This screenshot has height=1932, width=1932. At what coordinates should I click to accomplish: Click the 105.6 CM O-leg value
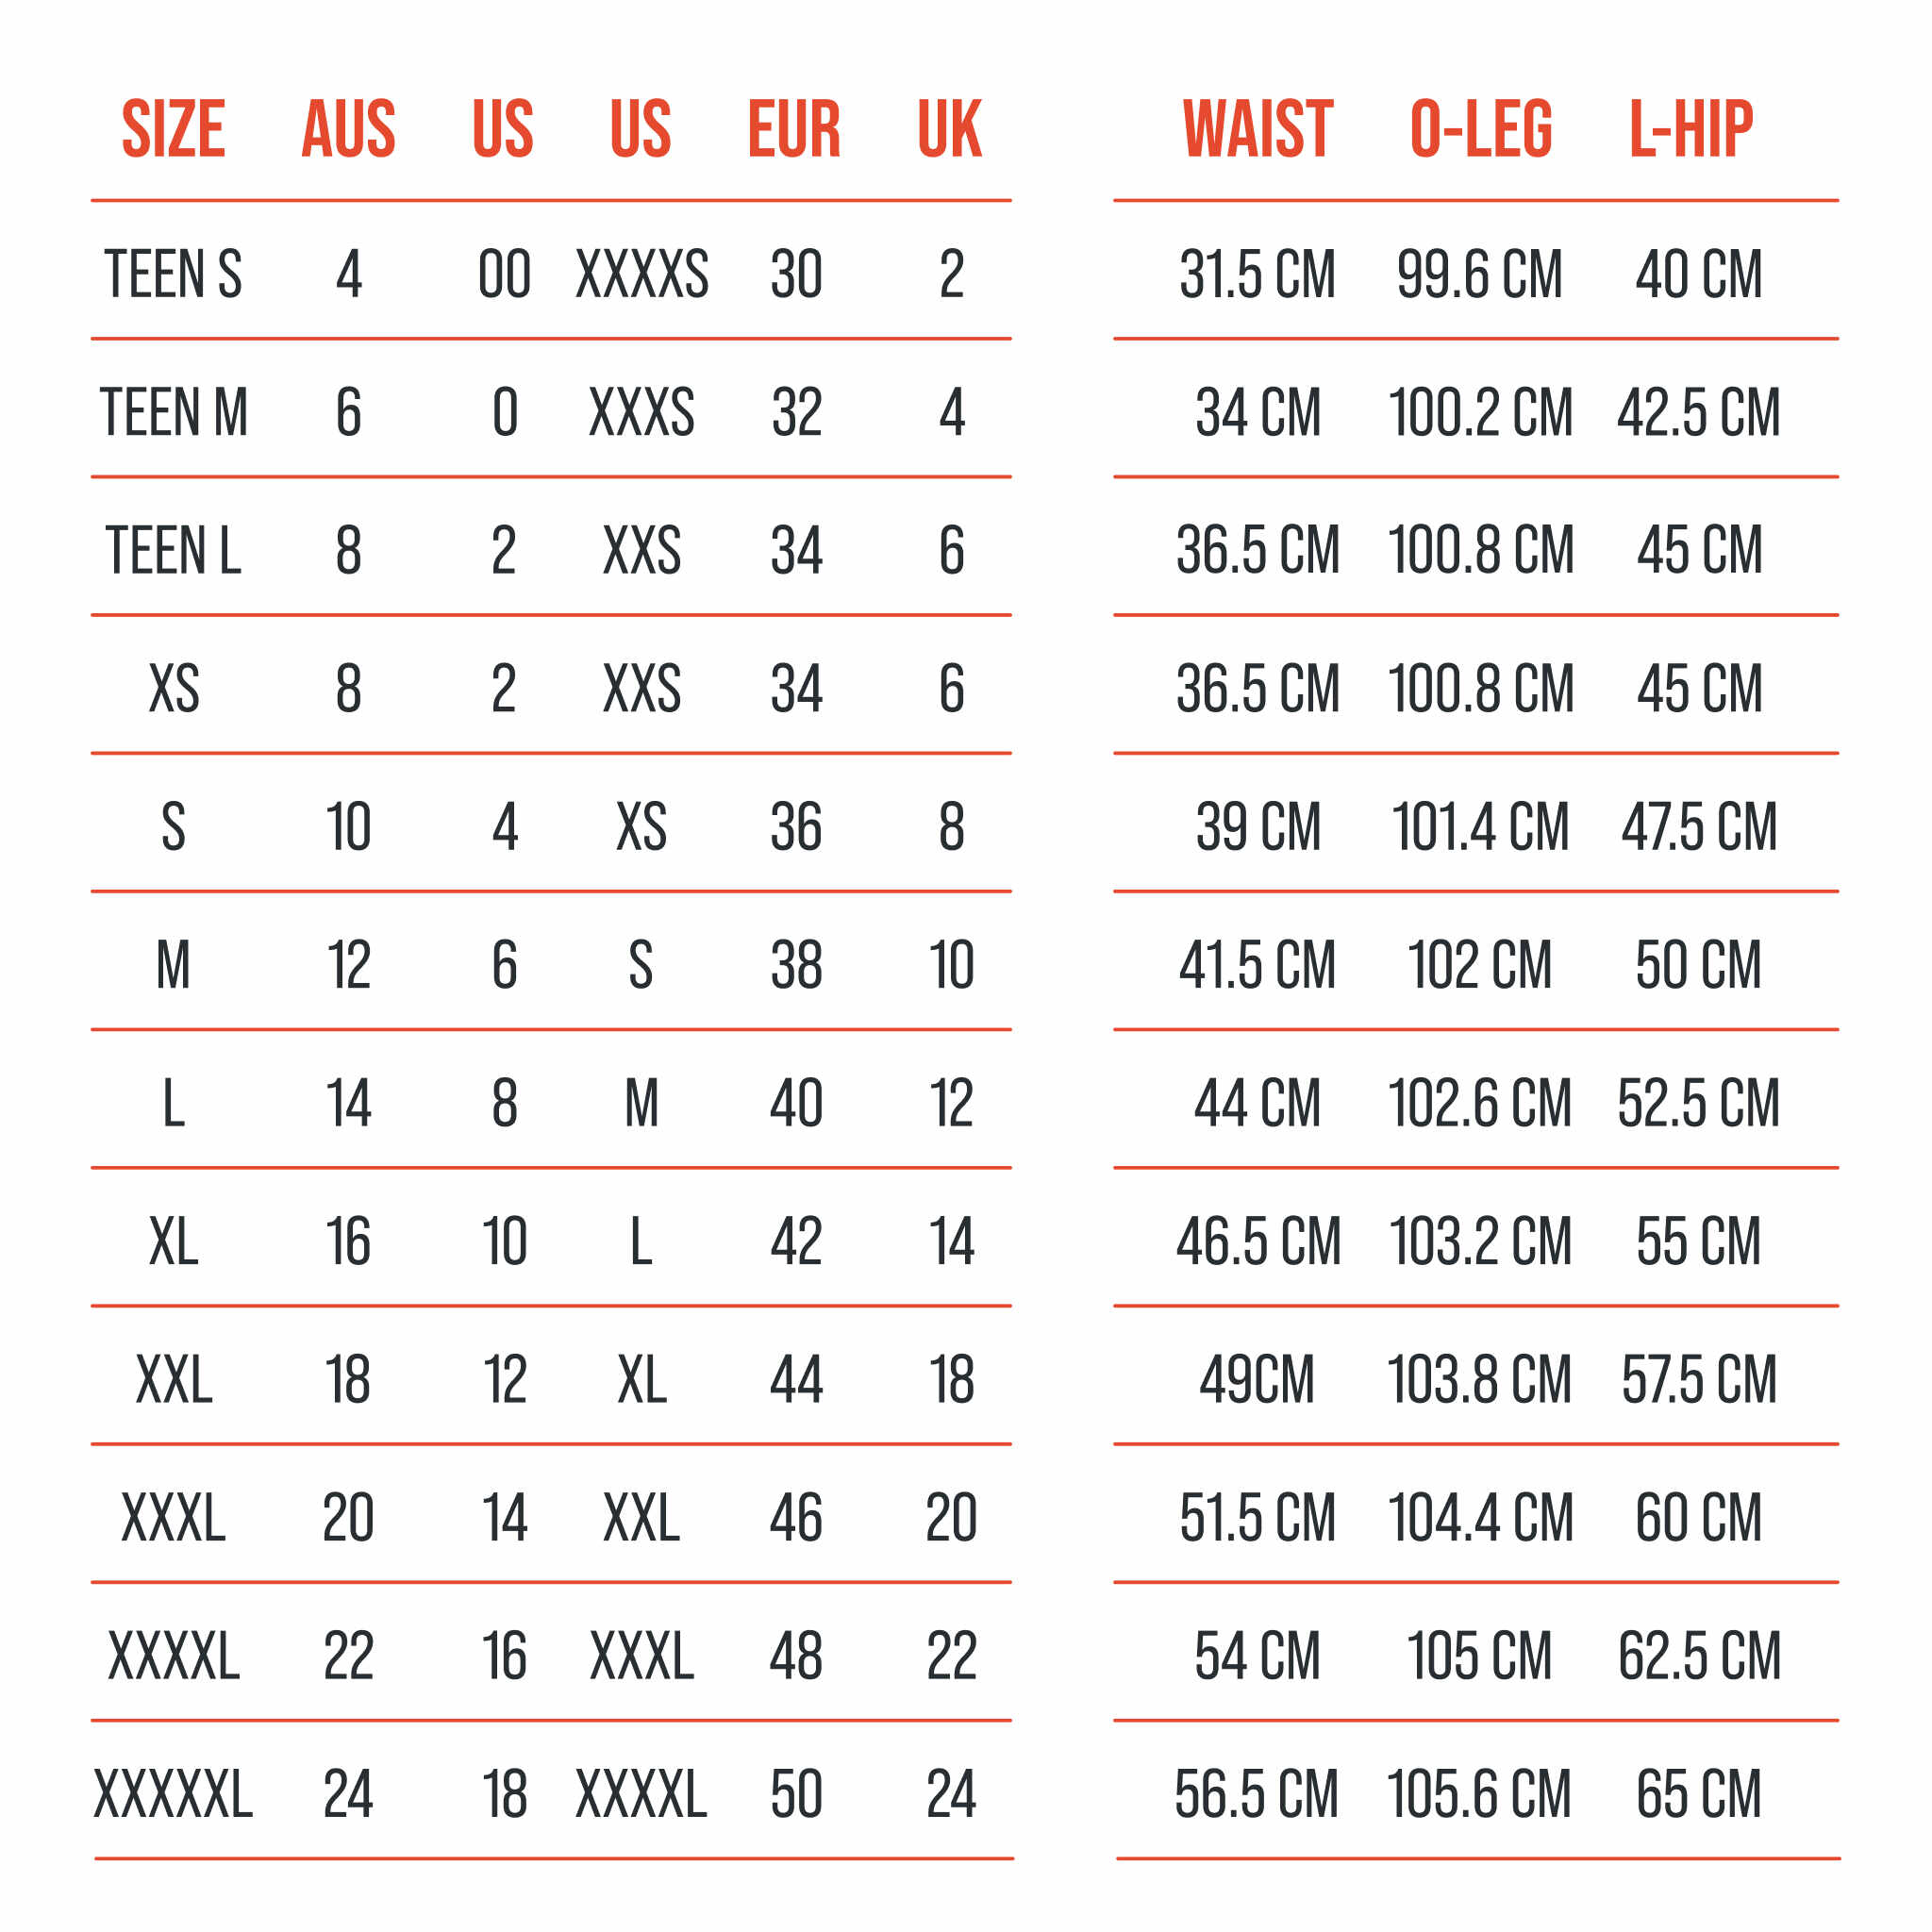coord(1479,1794)
